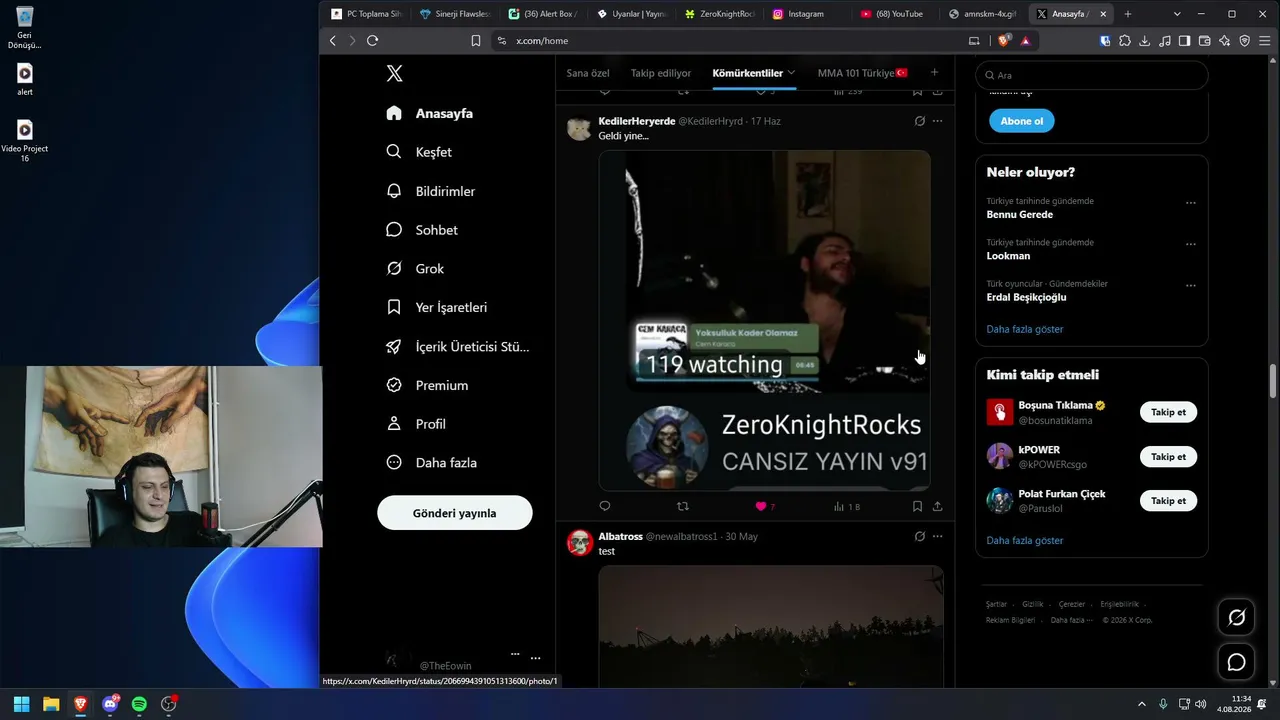Open more options for Lookman trend
The image size is (1280, 720).
pos(1191,244)
